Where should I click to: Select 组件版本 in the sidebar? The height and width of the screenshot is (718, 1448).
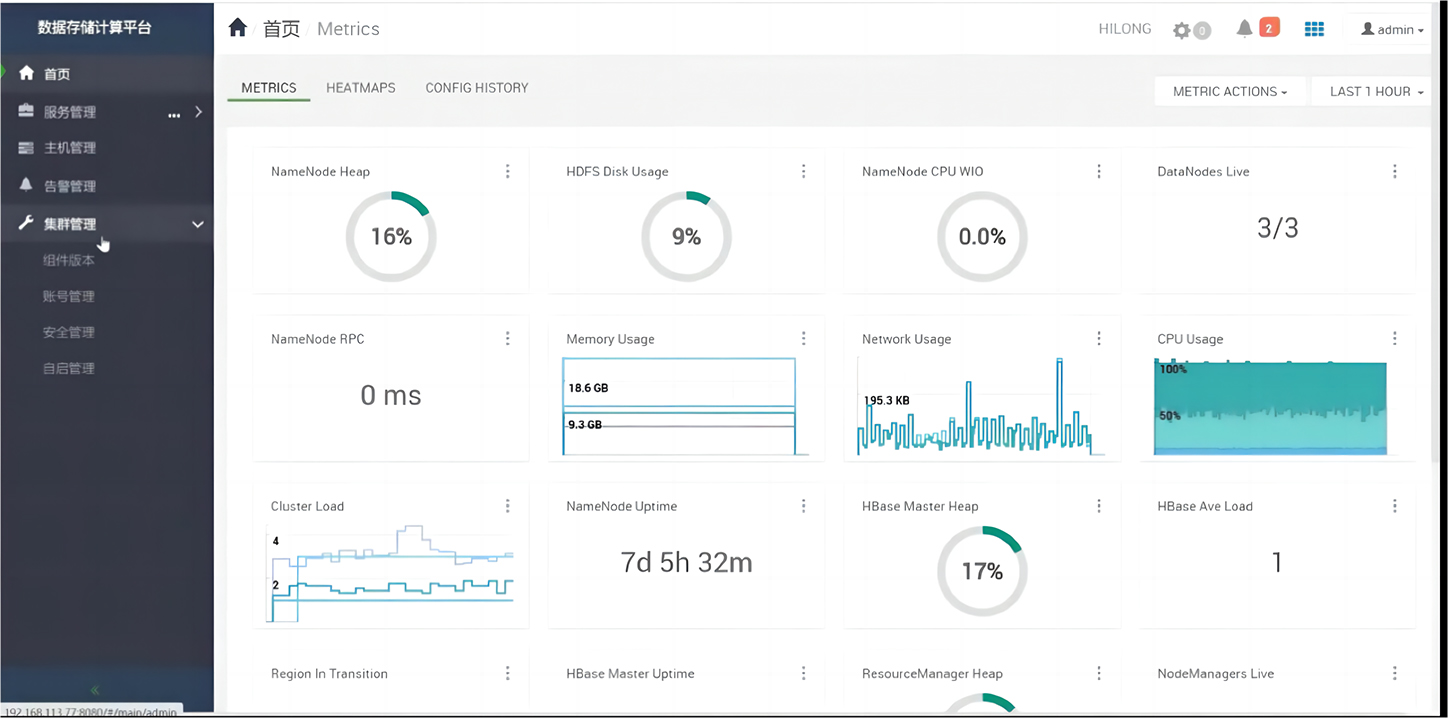[x=69, y=260]
